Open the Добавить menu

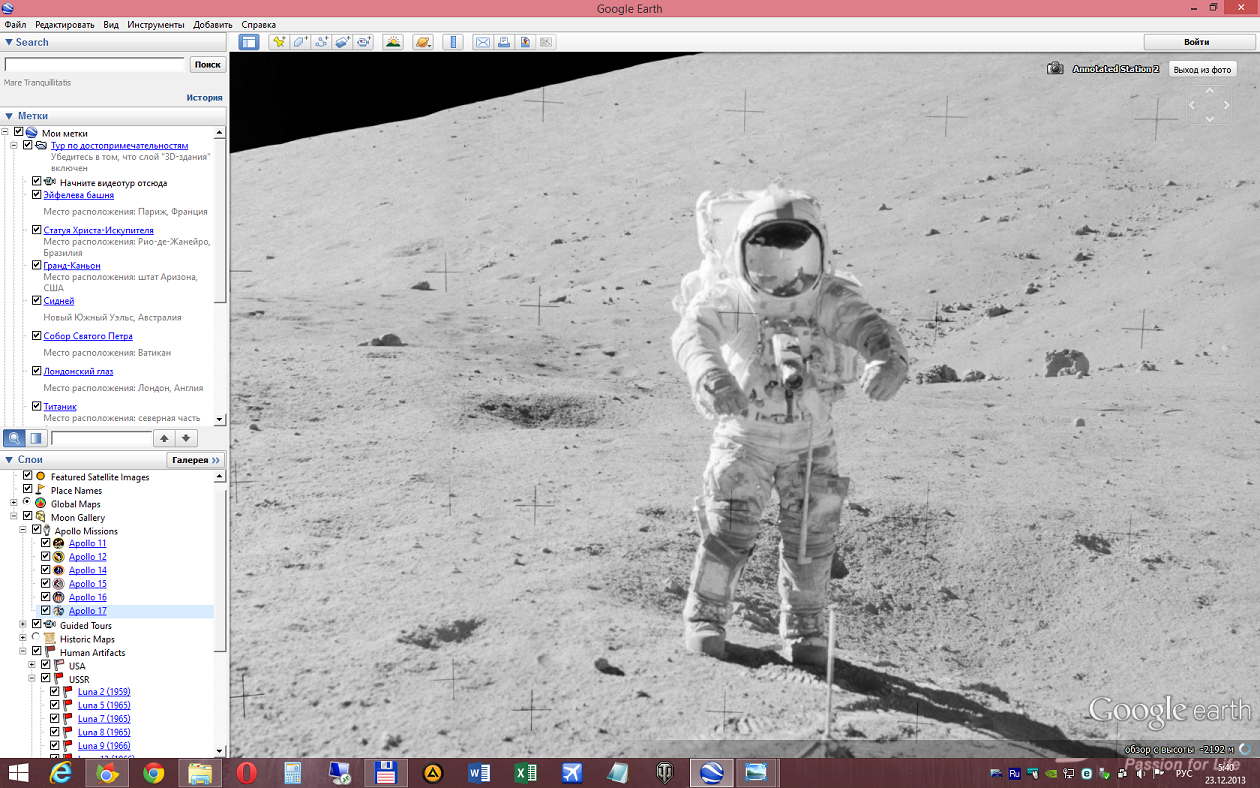(x=212, y=24)
